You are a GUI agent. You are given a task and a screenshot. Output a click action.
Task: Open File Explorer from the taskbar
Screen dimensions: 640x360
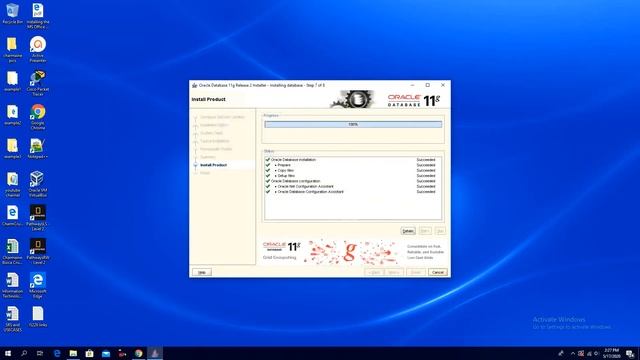pyautogui.click(x=73, y=353)
